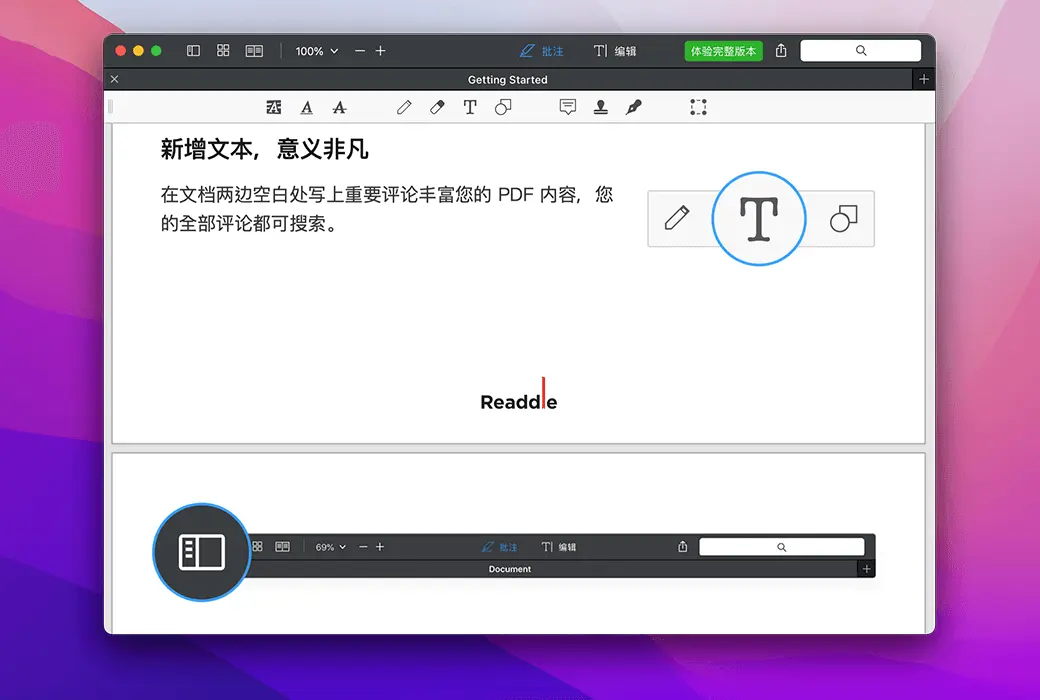
Task: Zoom in with the plus button
Action: click(x=380, y=50)
